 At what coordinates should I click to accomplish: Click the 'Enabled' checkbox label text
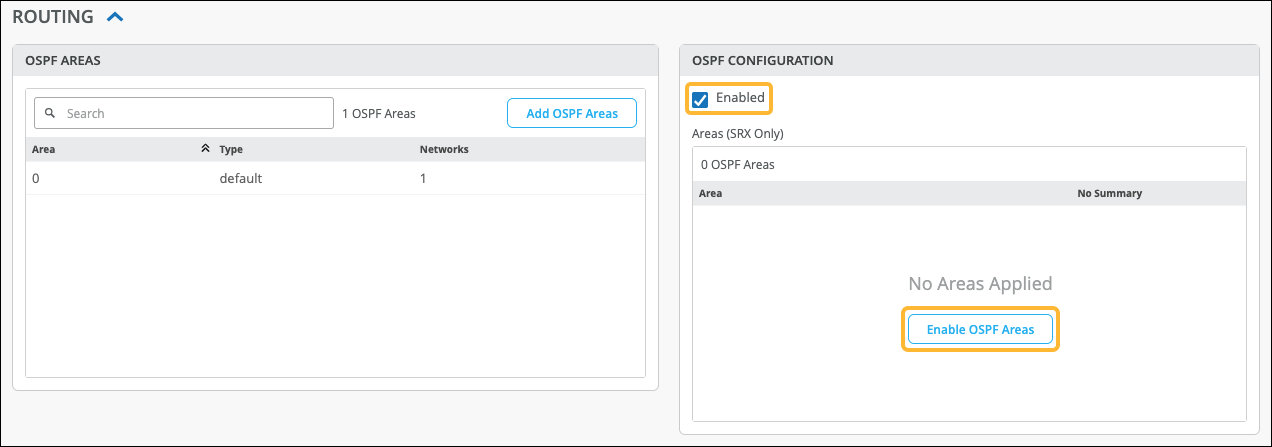click(740, 98)
